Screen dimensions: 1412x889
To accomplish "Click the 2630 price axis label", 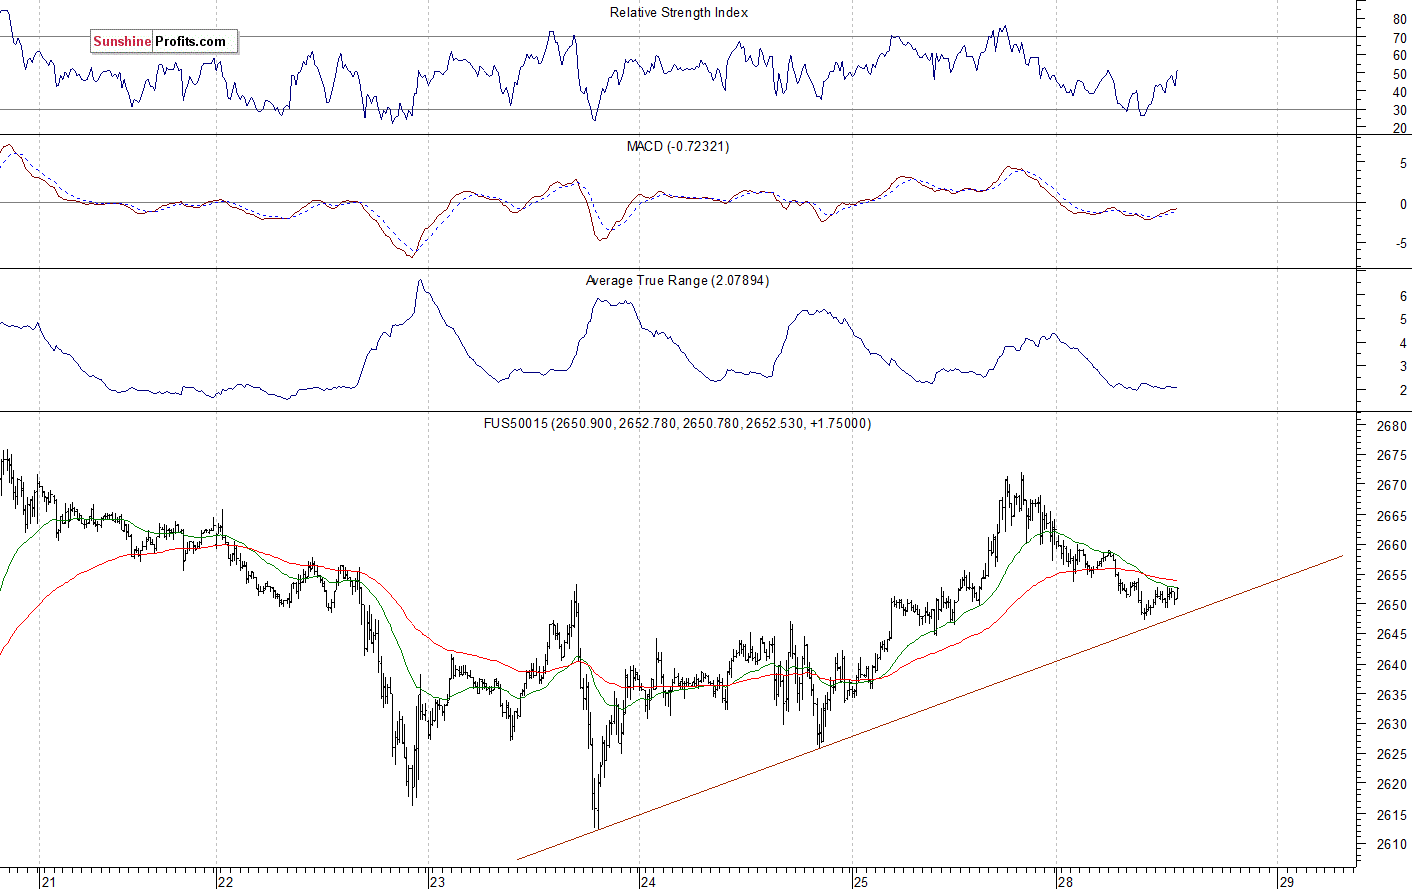I will click(x=1392, y=724).
